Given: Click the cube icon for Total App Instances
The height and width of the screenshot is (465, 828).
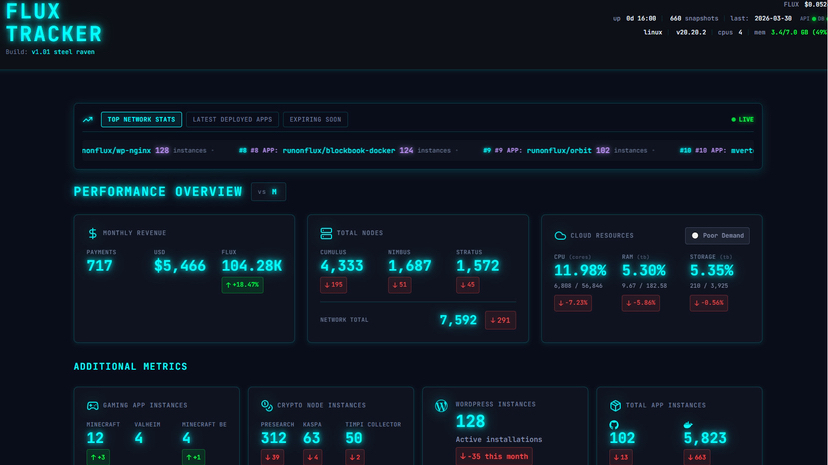Looking at the screenshot, I should 615,406.
